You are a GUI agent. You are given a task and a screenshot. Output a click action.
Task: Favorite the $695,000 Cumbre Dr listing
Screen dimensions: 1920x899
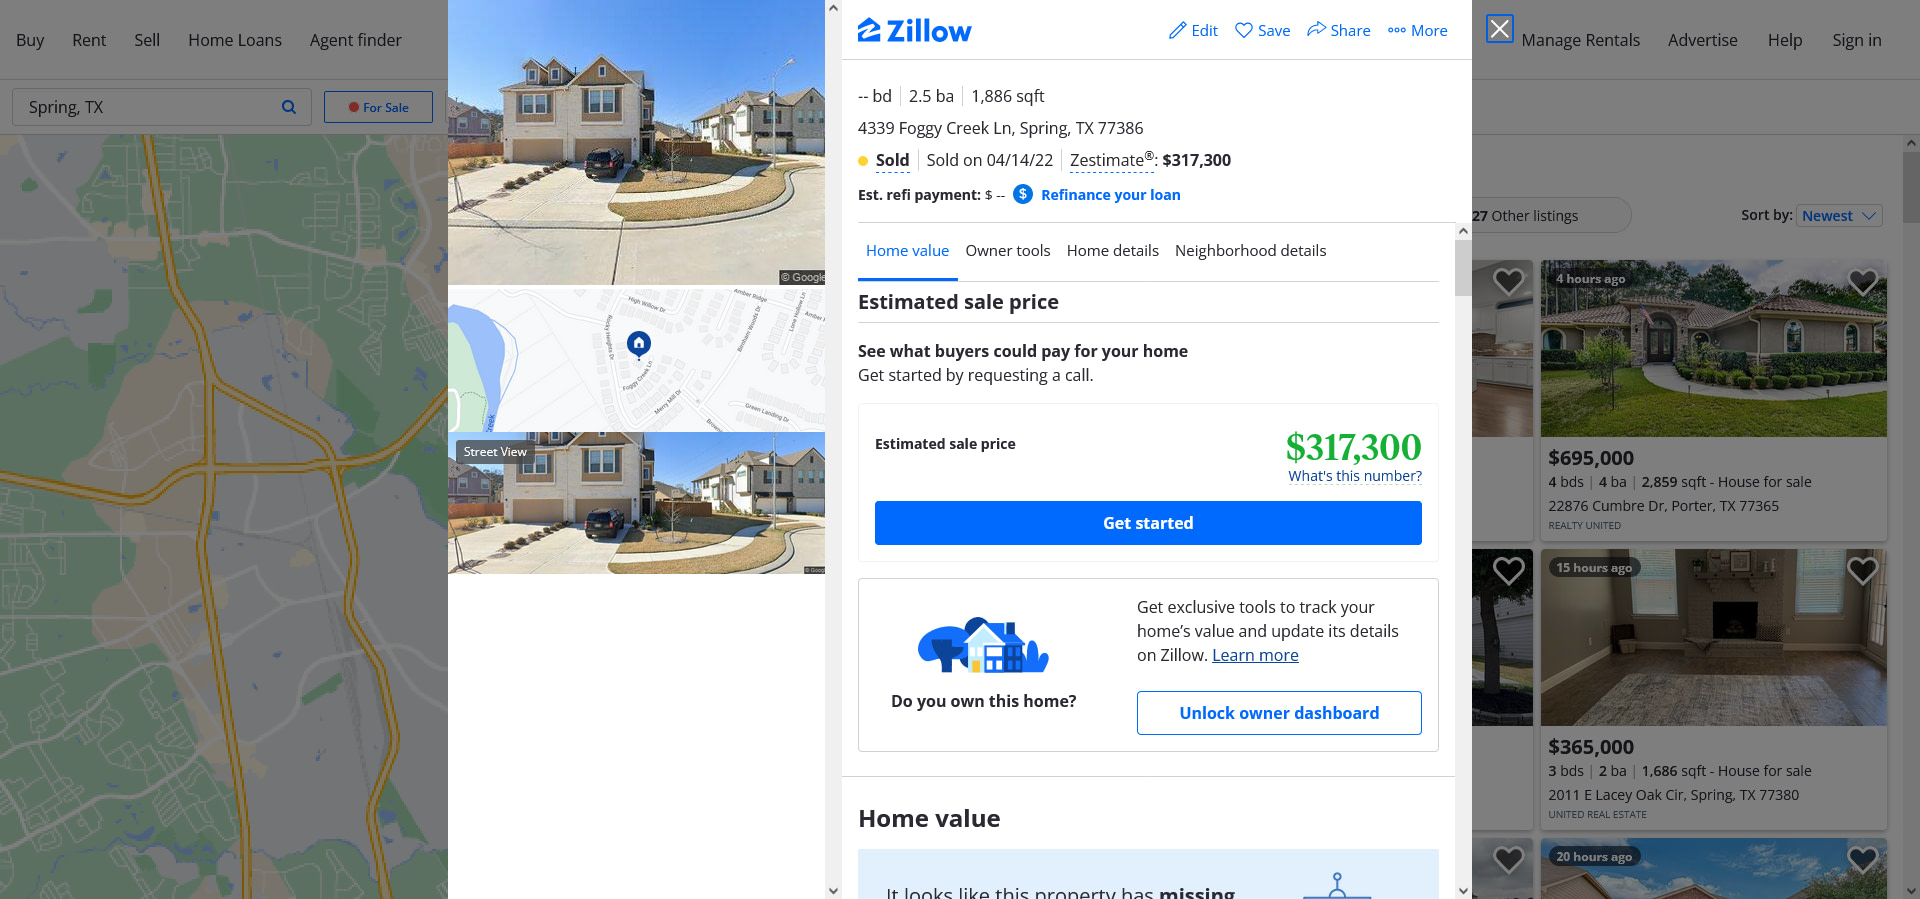pos(1862,282)
